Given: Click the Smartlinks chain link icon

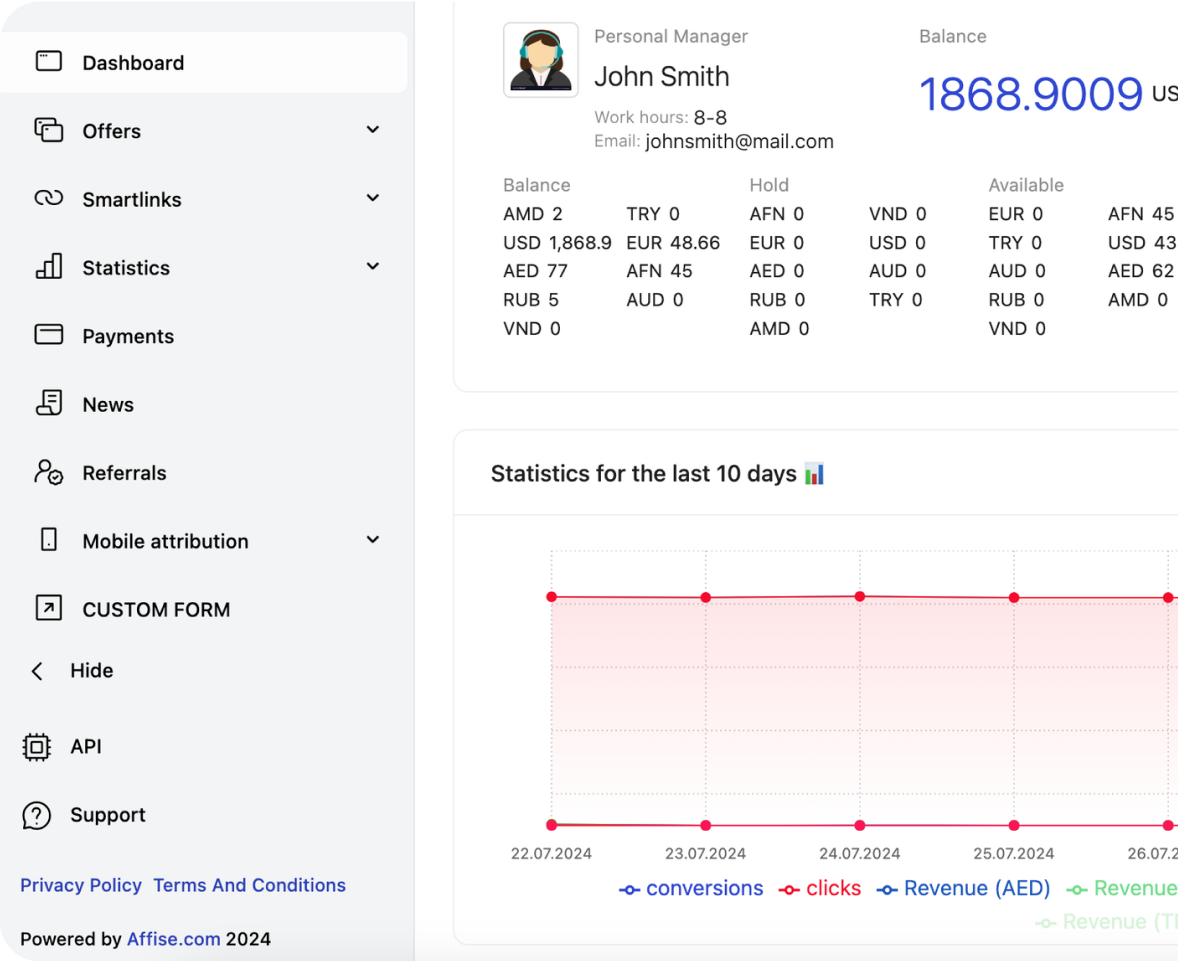Looking at the screenshot, I should click(x=49, y=199).
